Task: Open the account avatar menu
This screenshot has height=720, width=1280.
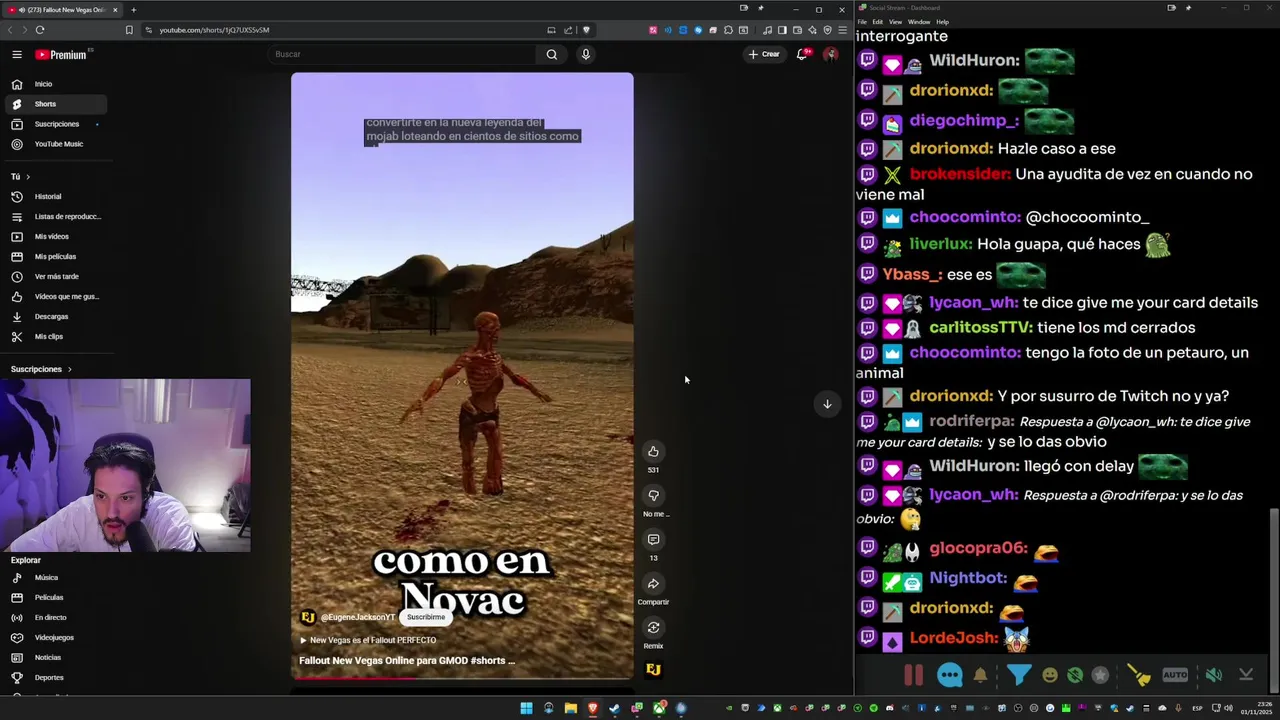Action: coord(830,54)
